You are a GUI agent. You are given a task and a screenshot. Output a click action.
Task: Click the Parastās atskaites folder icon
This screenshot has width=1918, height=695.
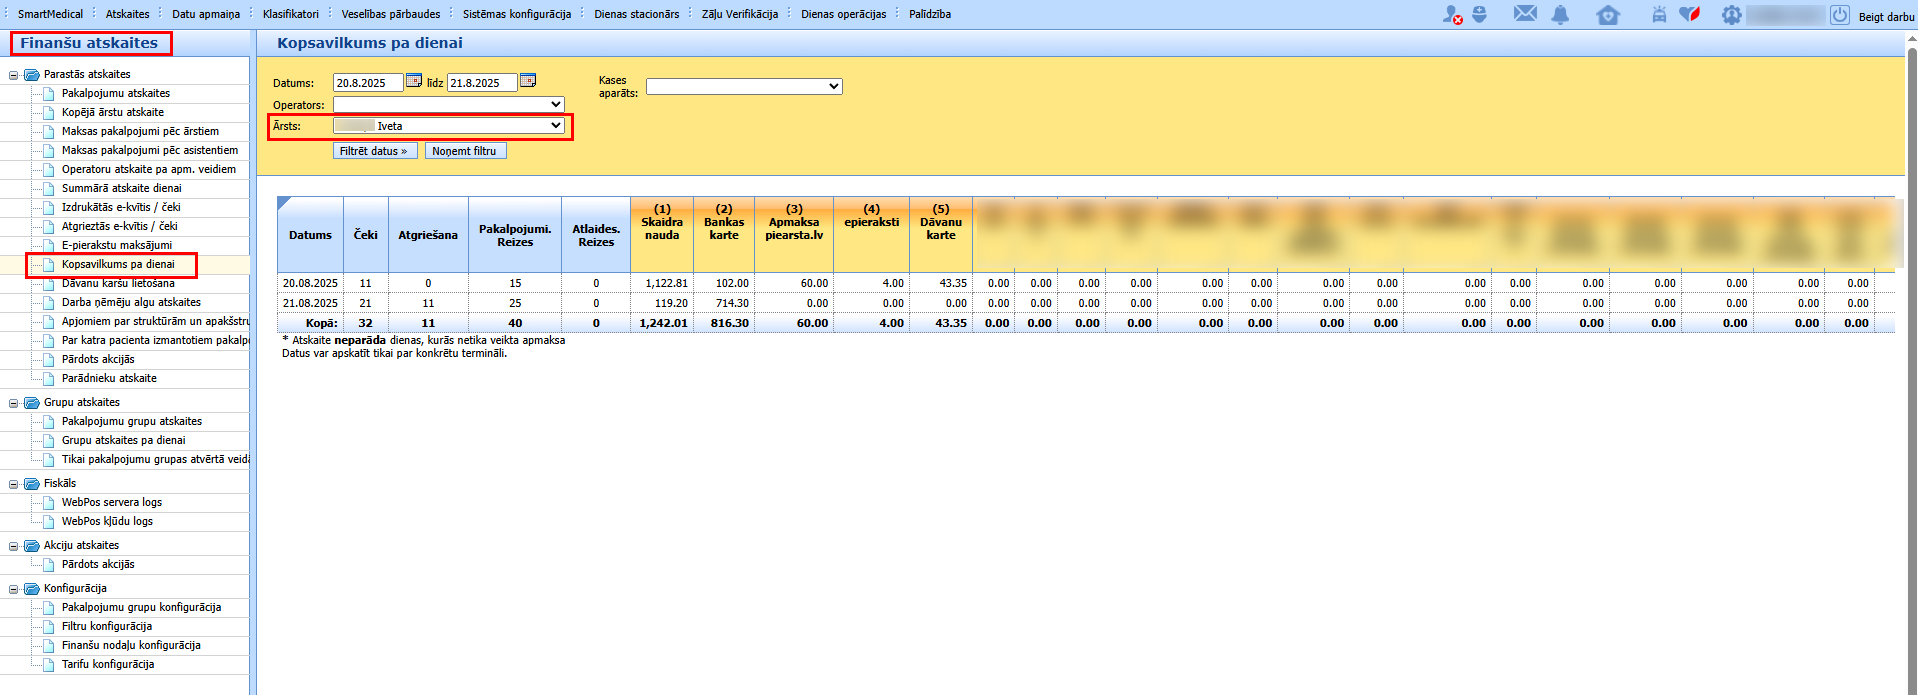tap(32, 74)
